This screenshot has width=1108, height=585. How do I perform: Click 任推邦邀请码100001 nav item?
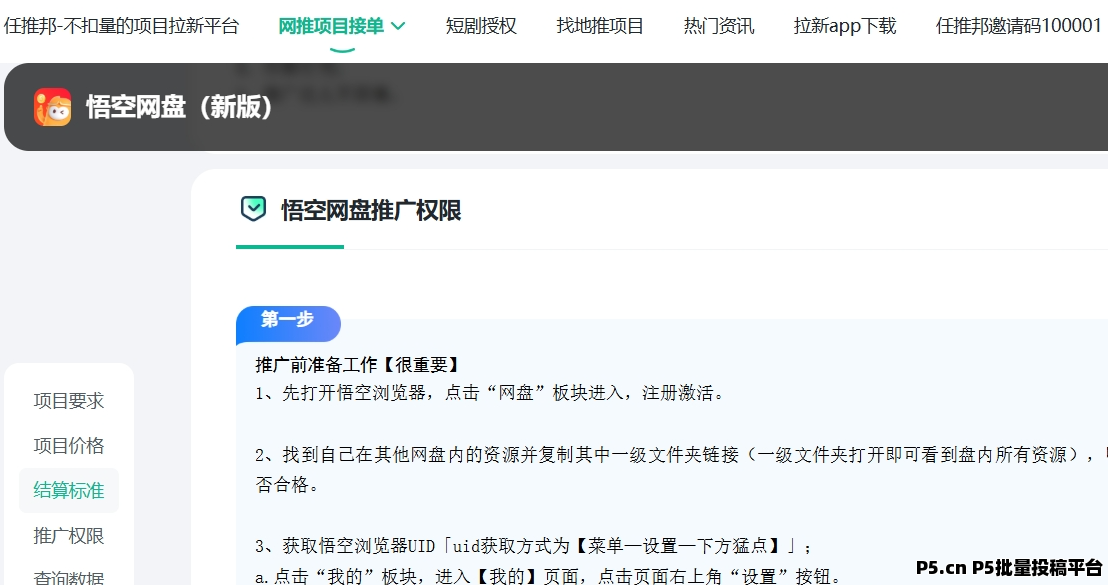(1018, 26)
